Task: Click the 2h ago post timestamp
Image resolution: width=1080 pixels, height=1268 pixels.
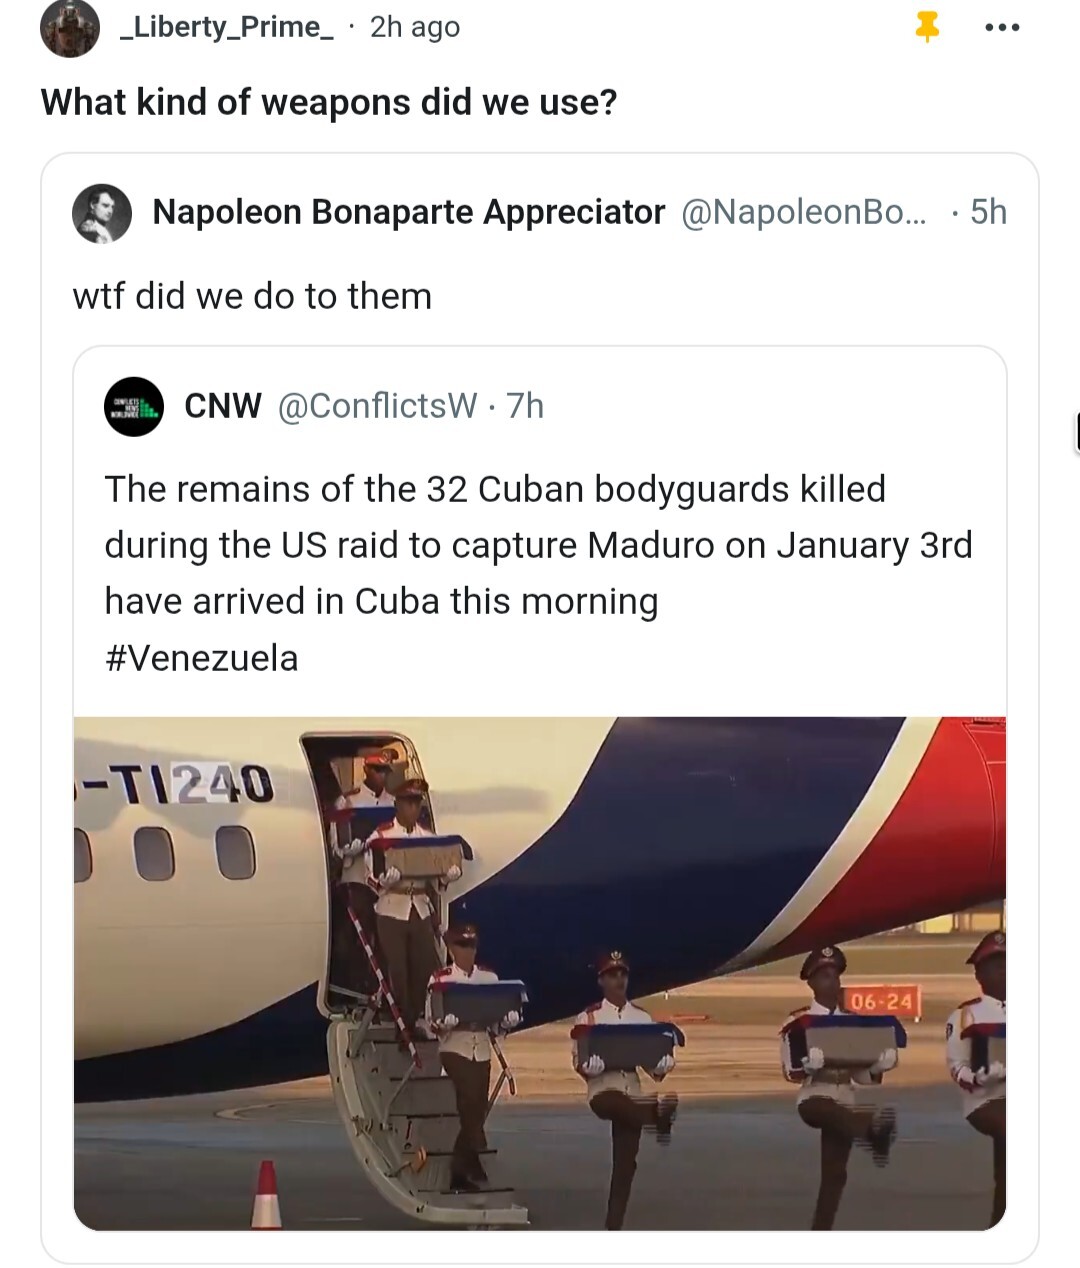Action: [x=415, y=27]
